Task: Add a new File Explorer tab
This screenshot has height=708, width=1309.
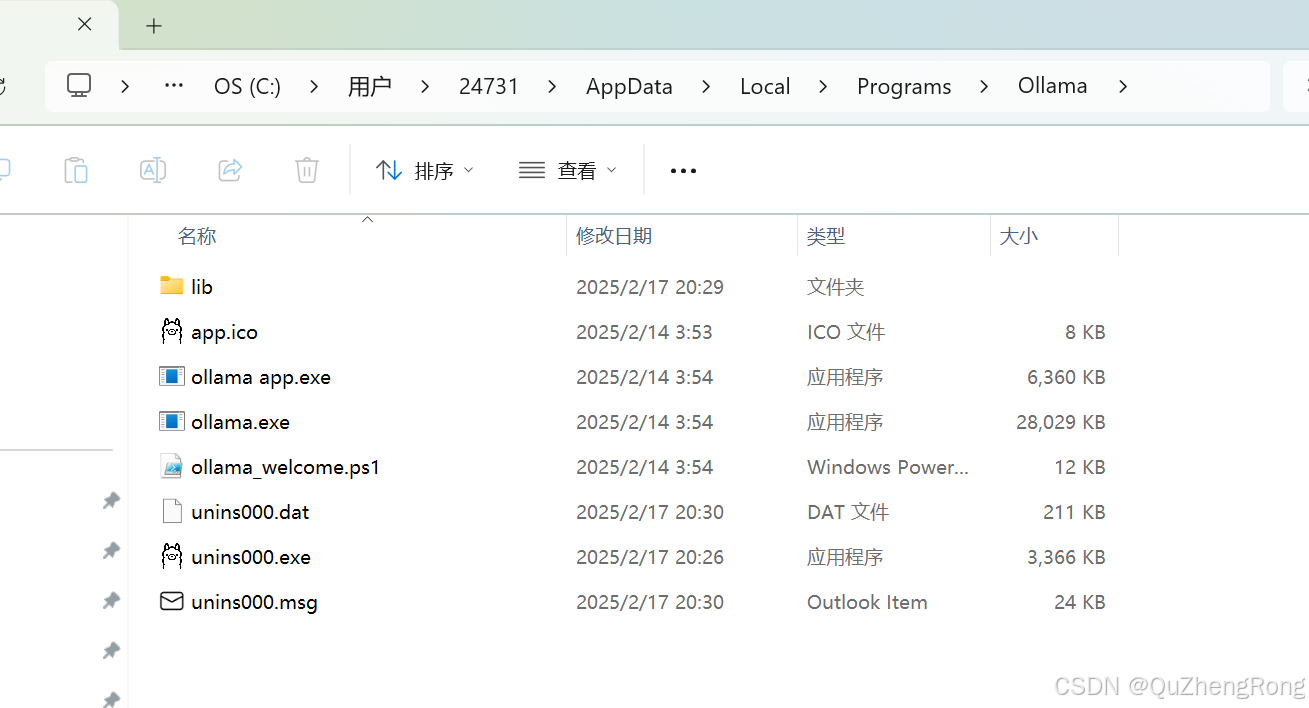Action: tap(154, 26)
